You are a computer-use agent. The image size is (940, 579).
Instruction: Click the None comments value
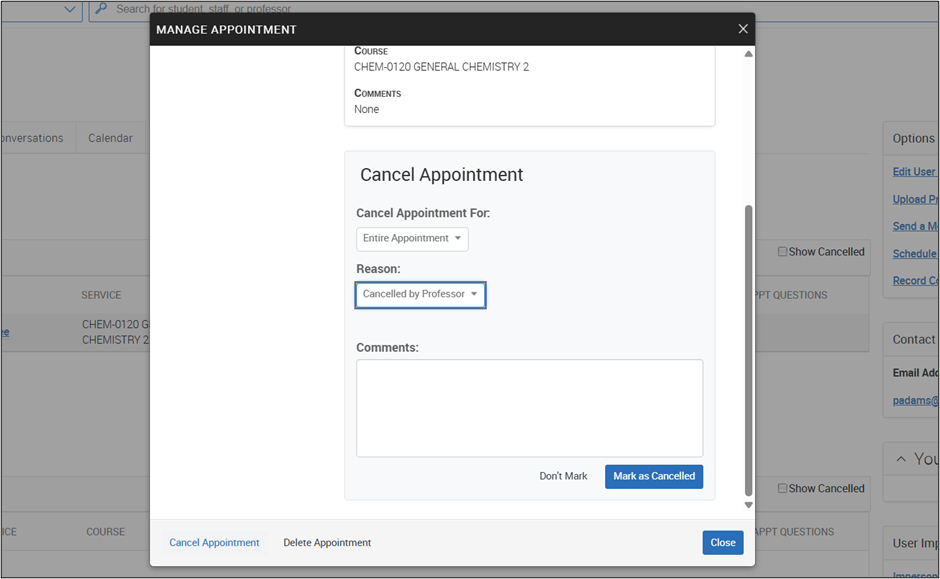pos(366,109)
